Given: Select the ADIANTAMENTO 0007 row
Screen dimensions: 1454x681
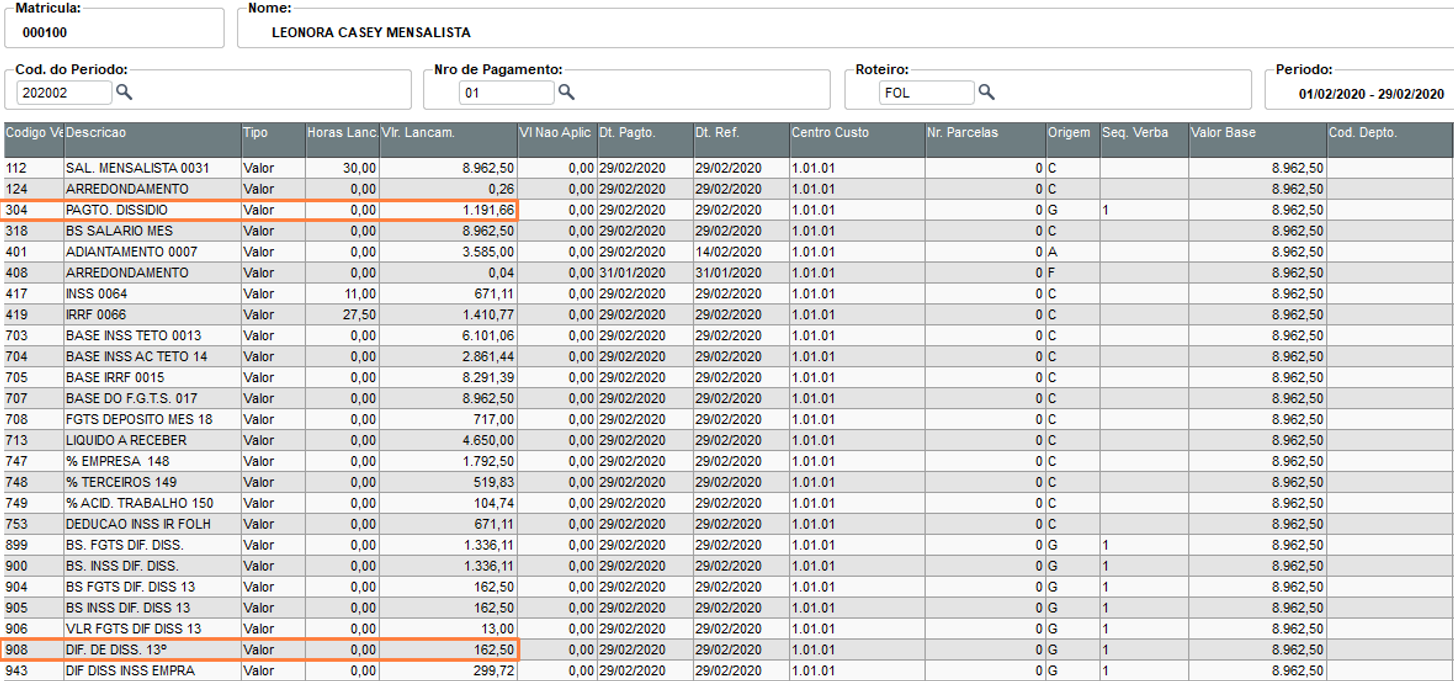Looking at the screenshot, I should pyautogui.click(x=727, y=252).
